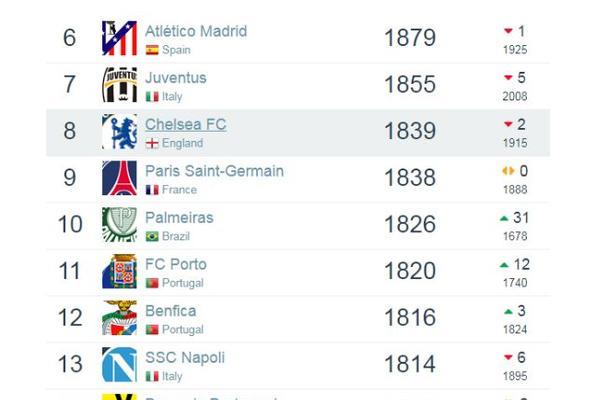This screenshot has width=607, height=400.
Task: Click the Palmeiras green crest
Action: tap(119, 225)
